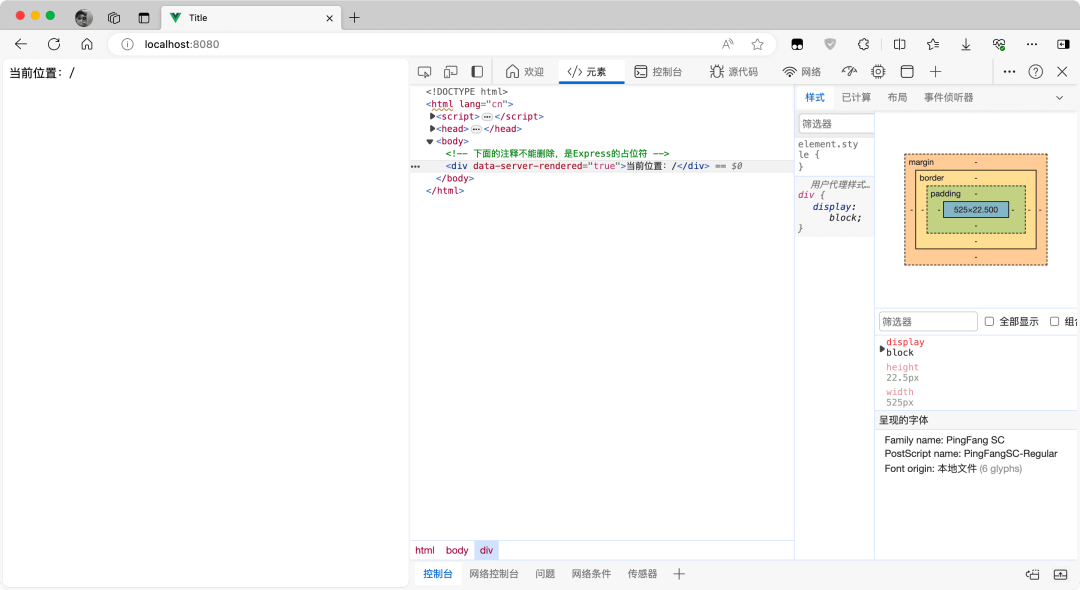1080x590 pixels.
Task: Open the browser home page
Action: (x=87, y=44)
